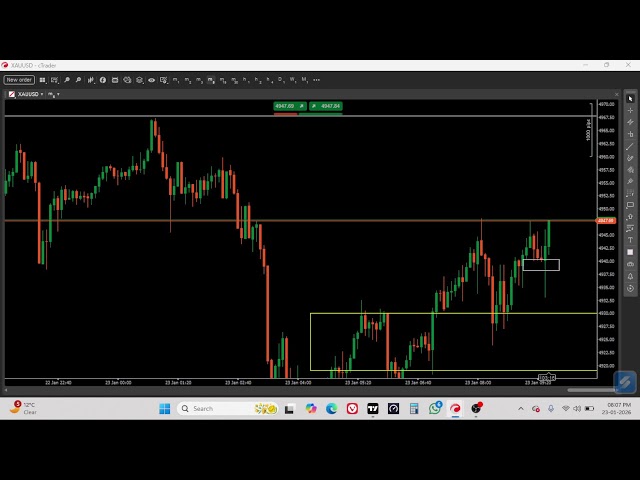640x480 pixels.
Task: Click the horizontal chart scrollbar
Action: 591,390
